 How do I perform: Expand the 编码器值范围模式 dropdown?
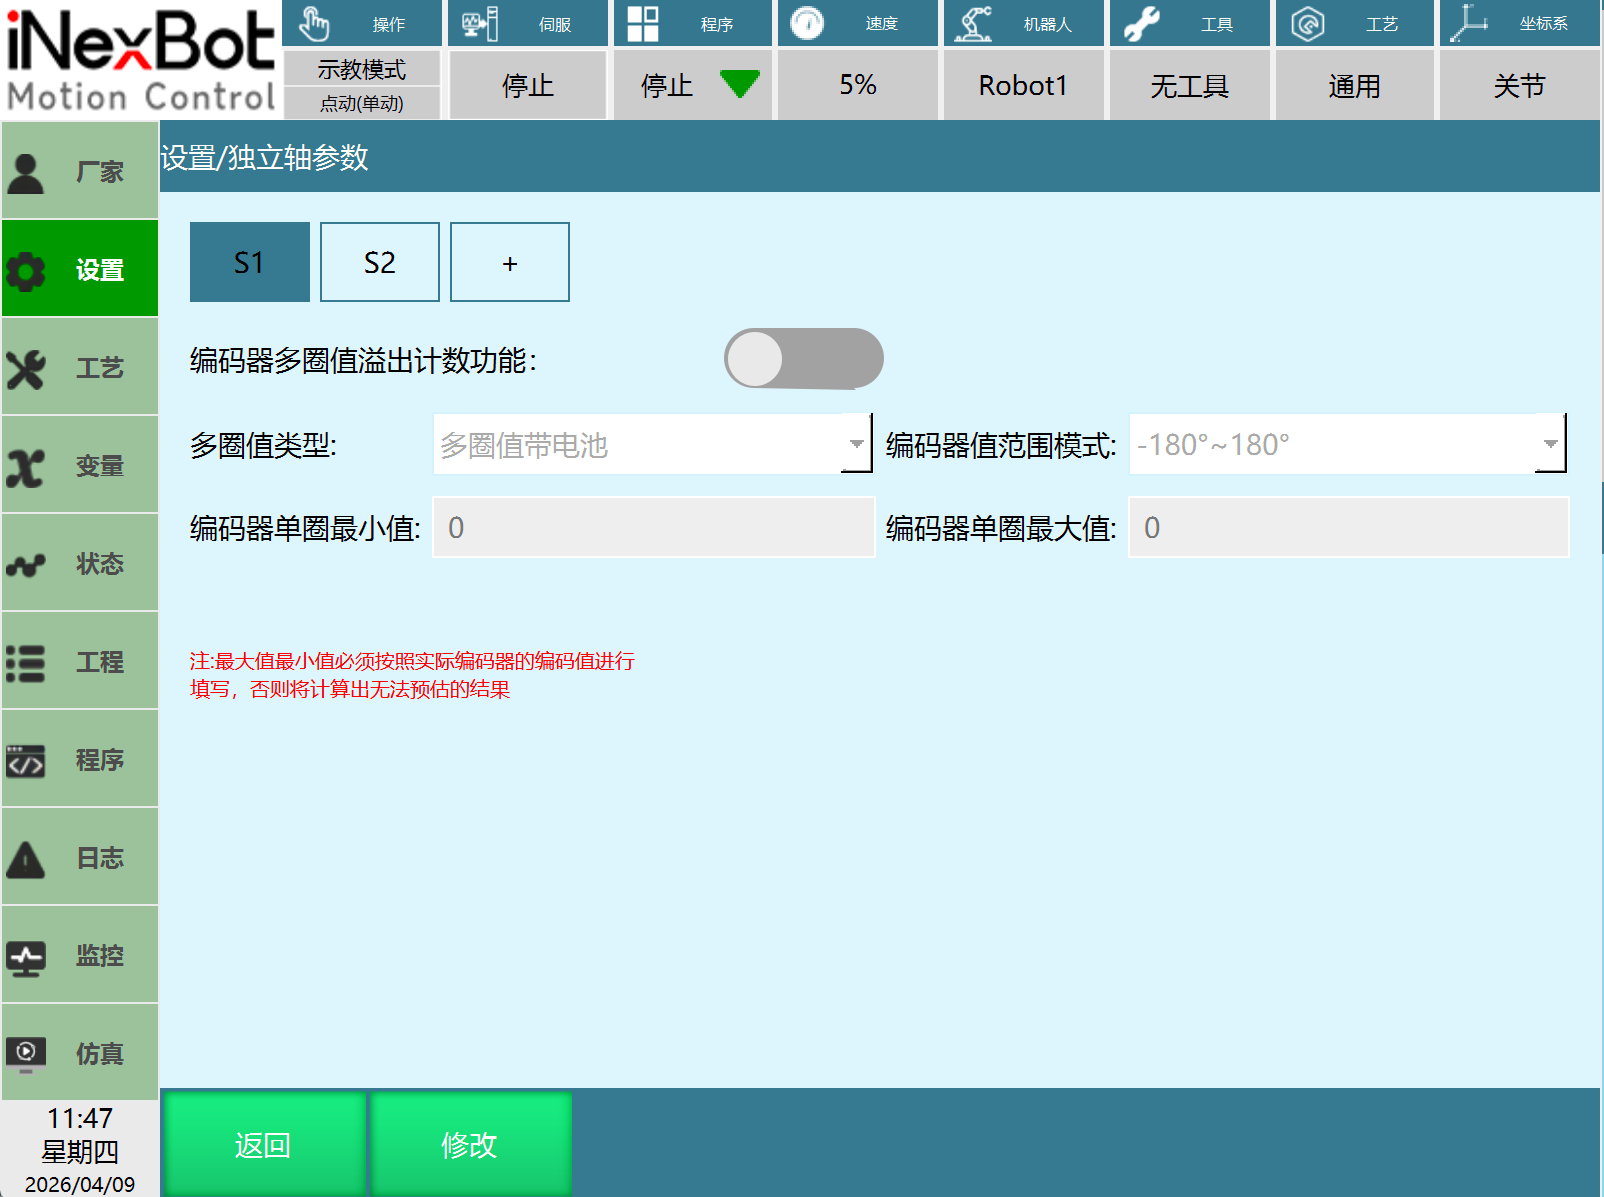click(1347, 444)
